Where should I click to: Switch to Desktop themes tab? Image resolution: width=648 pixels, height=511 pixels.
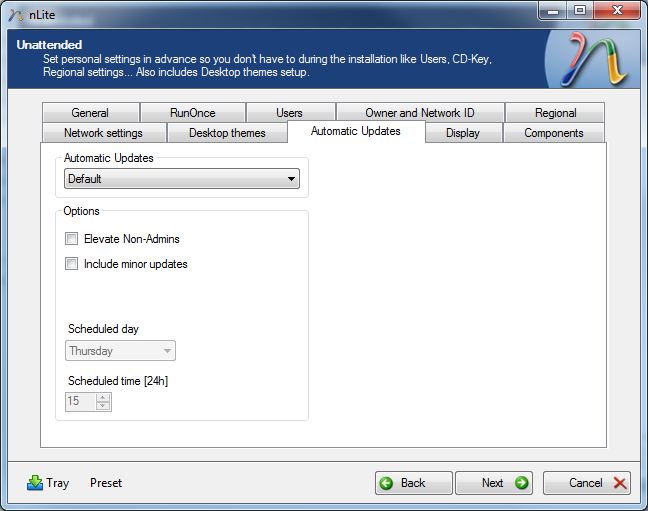point(227,133)
